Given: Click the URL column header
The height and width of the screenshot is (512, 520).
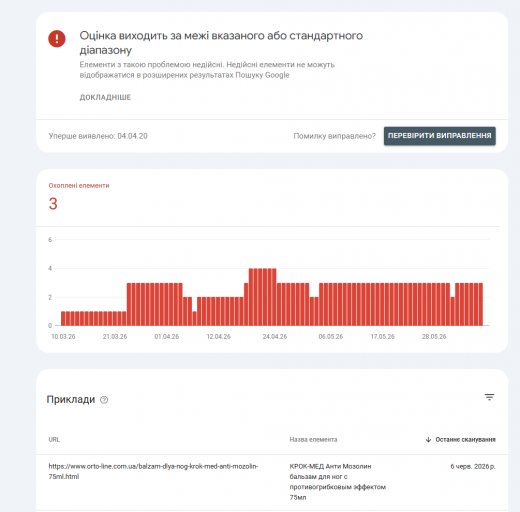Looking at the screenshot, I should [54, 440].
